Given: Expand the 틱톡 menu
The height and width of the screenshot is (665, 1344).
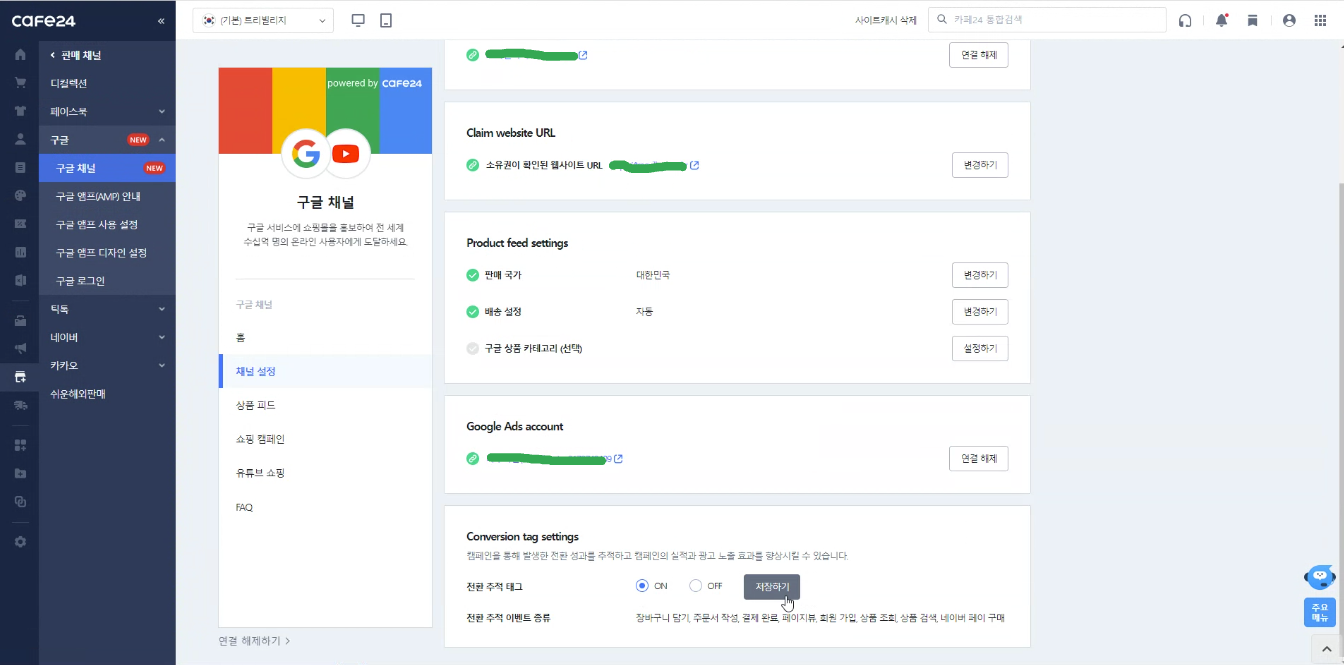Looking at the screenshot, I should pyautogui.click(x=108, y=309).
